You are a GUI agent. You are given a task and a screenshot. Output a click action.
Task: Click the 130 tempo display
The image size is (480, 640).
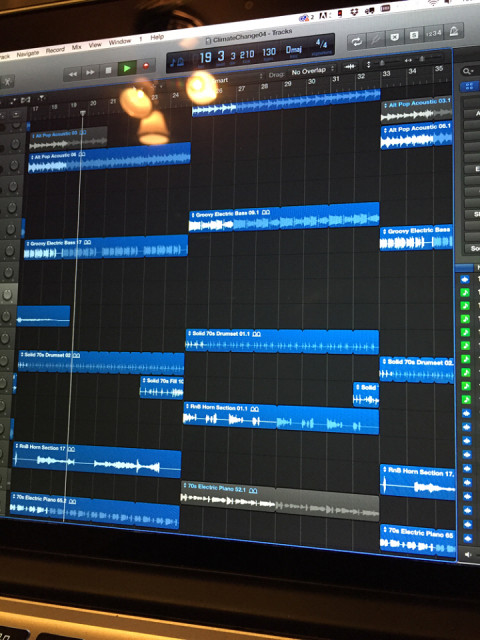(x=269, y=52)
